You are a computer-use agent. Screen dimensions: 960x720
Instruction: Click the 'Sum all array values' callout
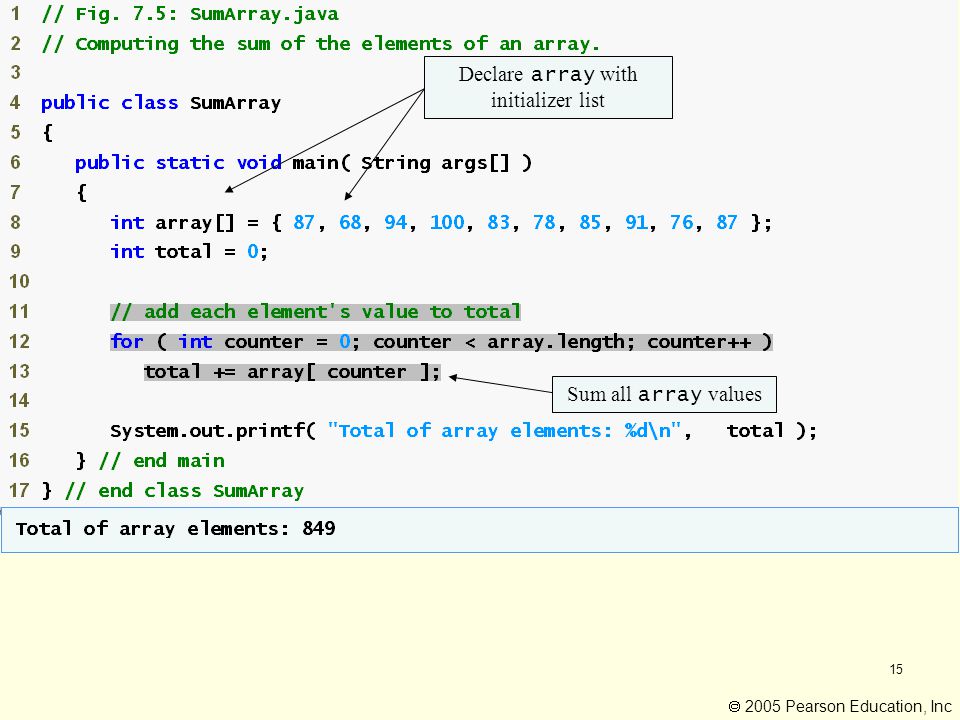(664, 394)
